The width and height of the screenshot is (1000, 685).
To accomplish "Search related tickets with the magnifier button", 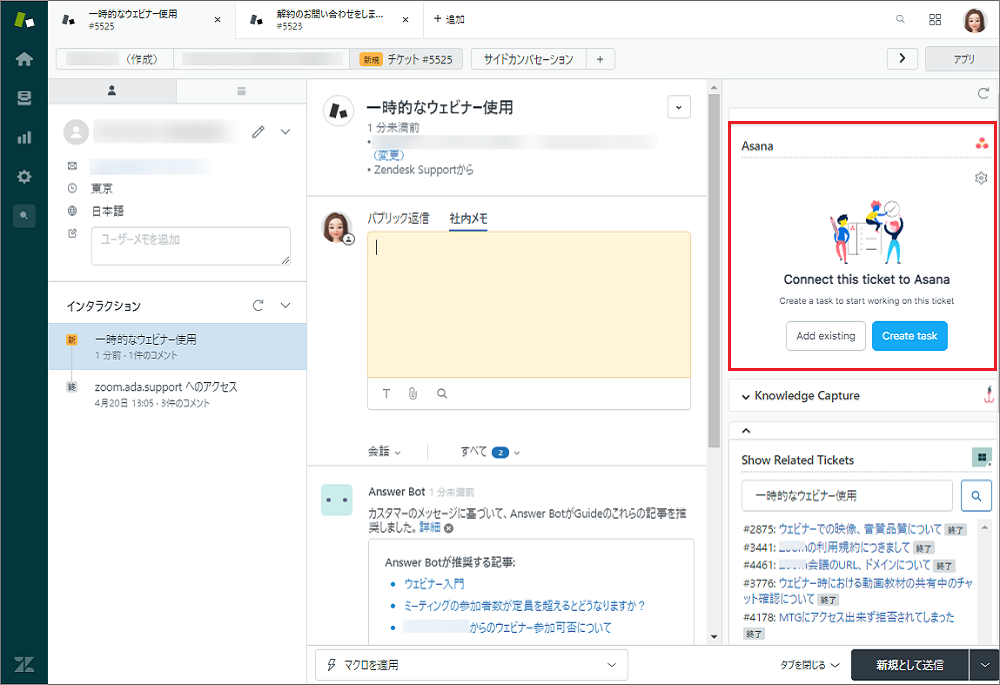I will pos(976,496).
